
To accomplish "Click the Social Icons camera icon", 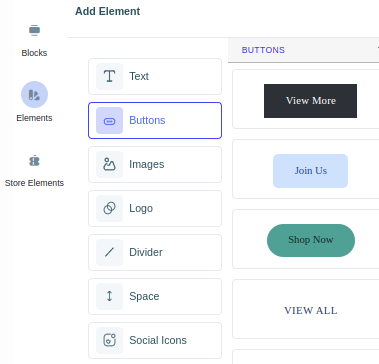I will pos(109,340).
